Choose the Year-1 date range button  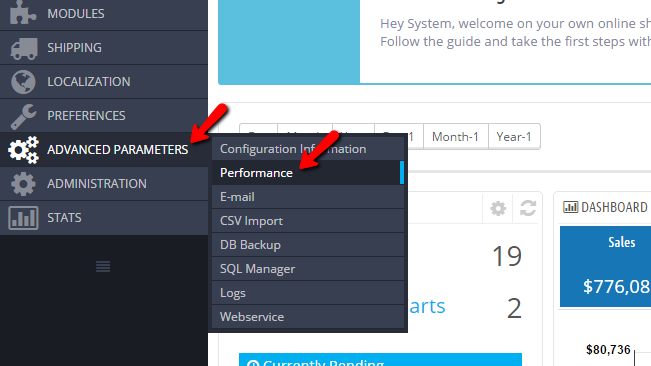(x=514, y=137)
